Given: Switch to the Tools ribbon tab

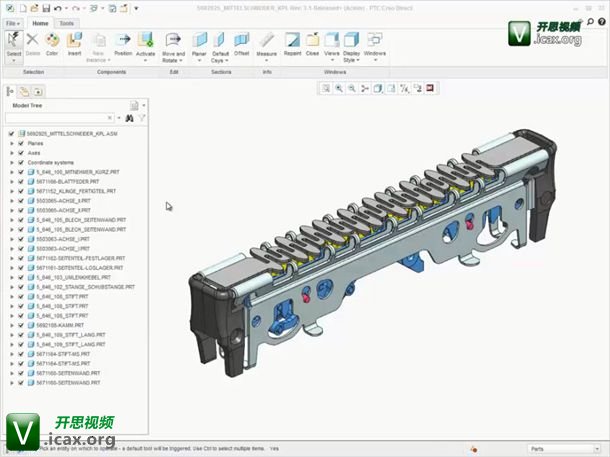Looking at the screenshot, I should pyautogui.click(x=67, y=22).
